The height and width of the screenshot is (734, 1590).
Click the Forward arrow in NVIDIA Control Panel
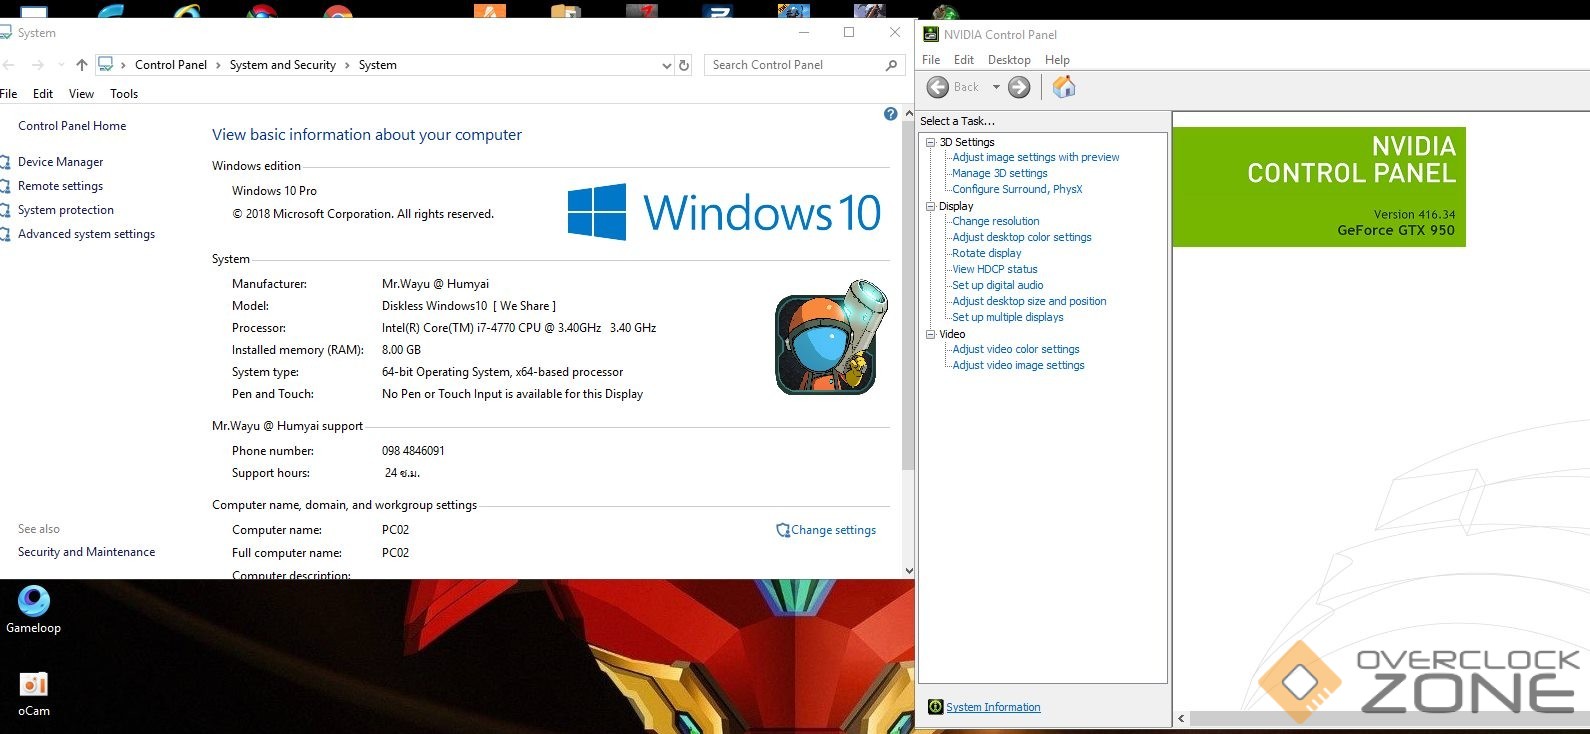tap(1019, 87)
